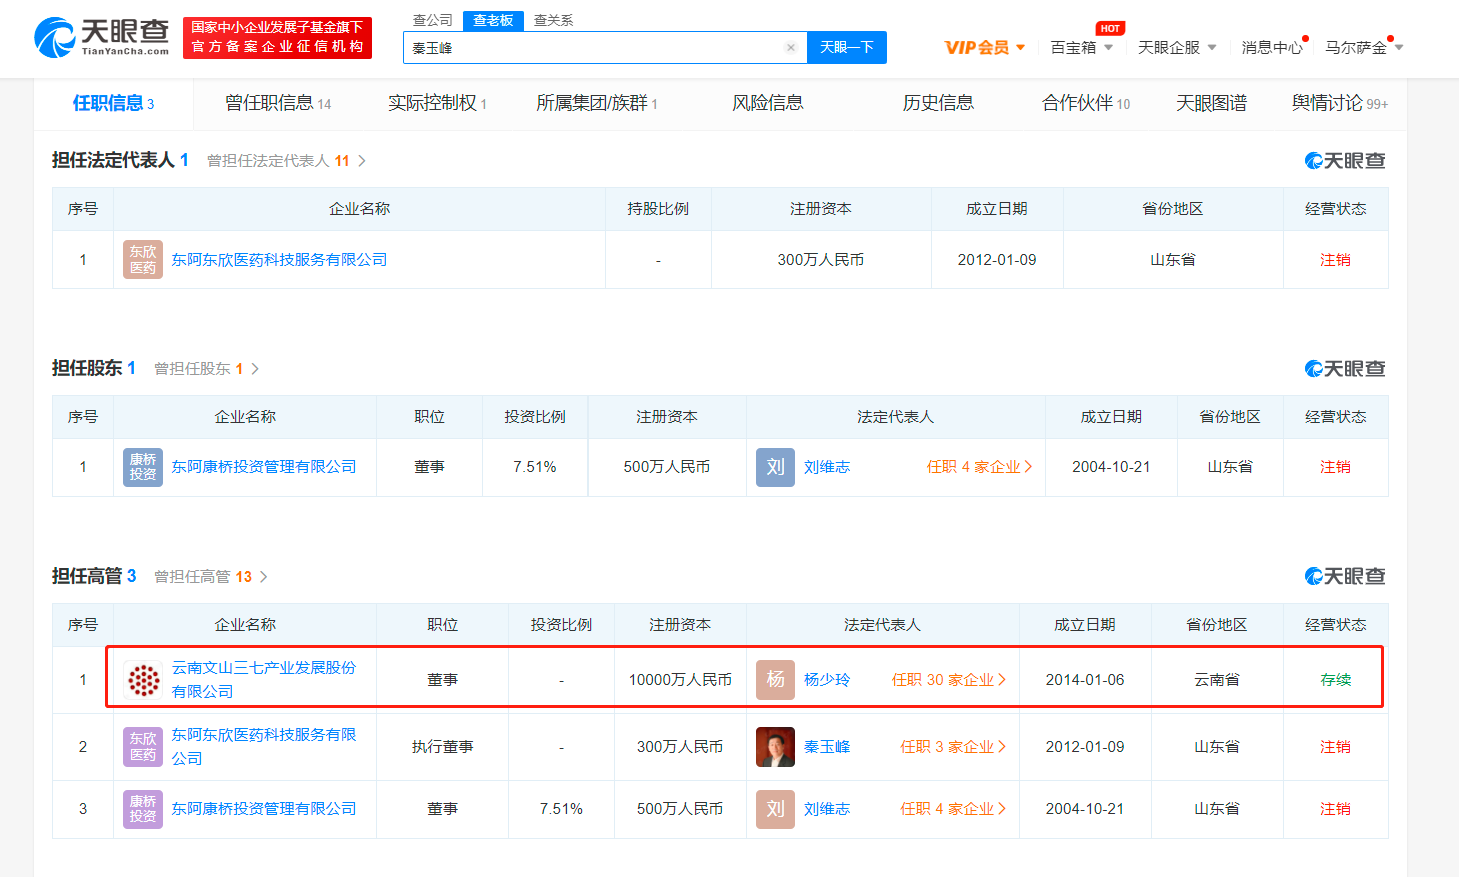The width and height of the screenshot is (1459, 877).
Task: Expand the 天眼企服 menu
Action: click(x=1177, y=47)
